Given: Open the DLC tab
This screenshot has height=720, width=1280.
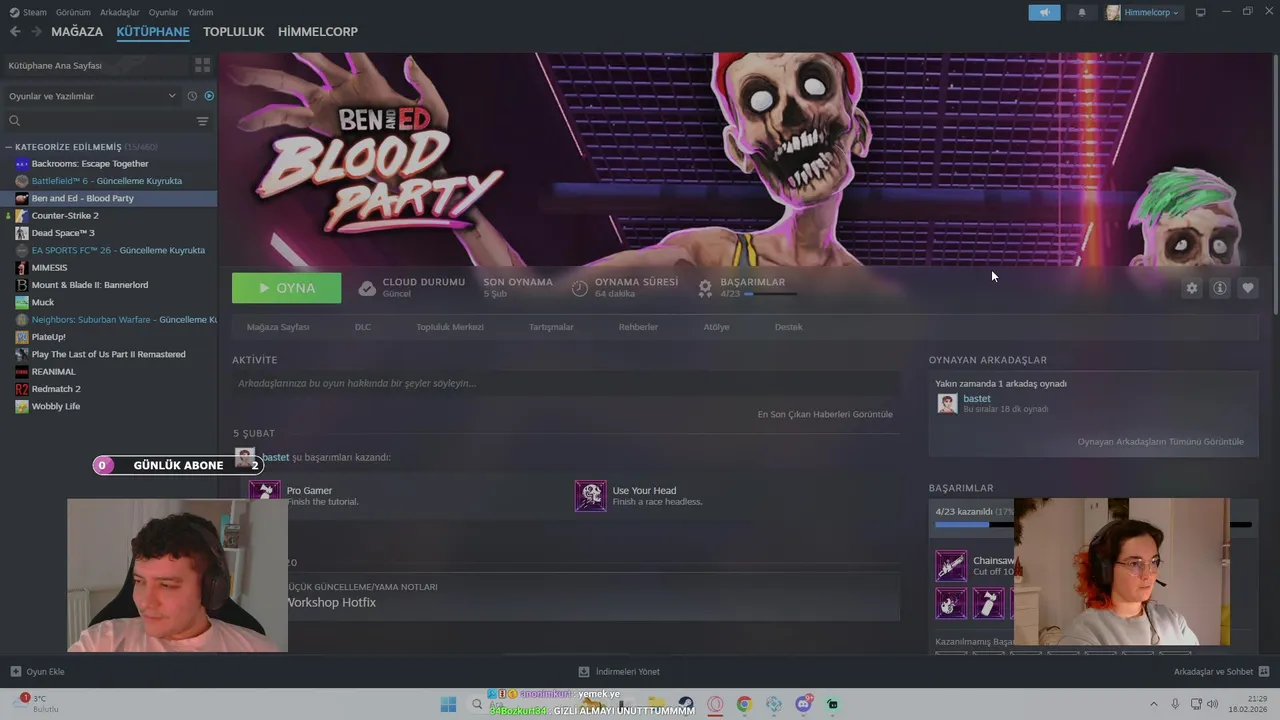Looking at the screenshot, I should tap(363, 327).
